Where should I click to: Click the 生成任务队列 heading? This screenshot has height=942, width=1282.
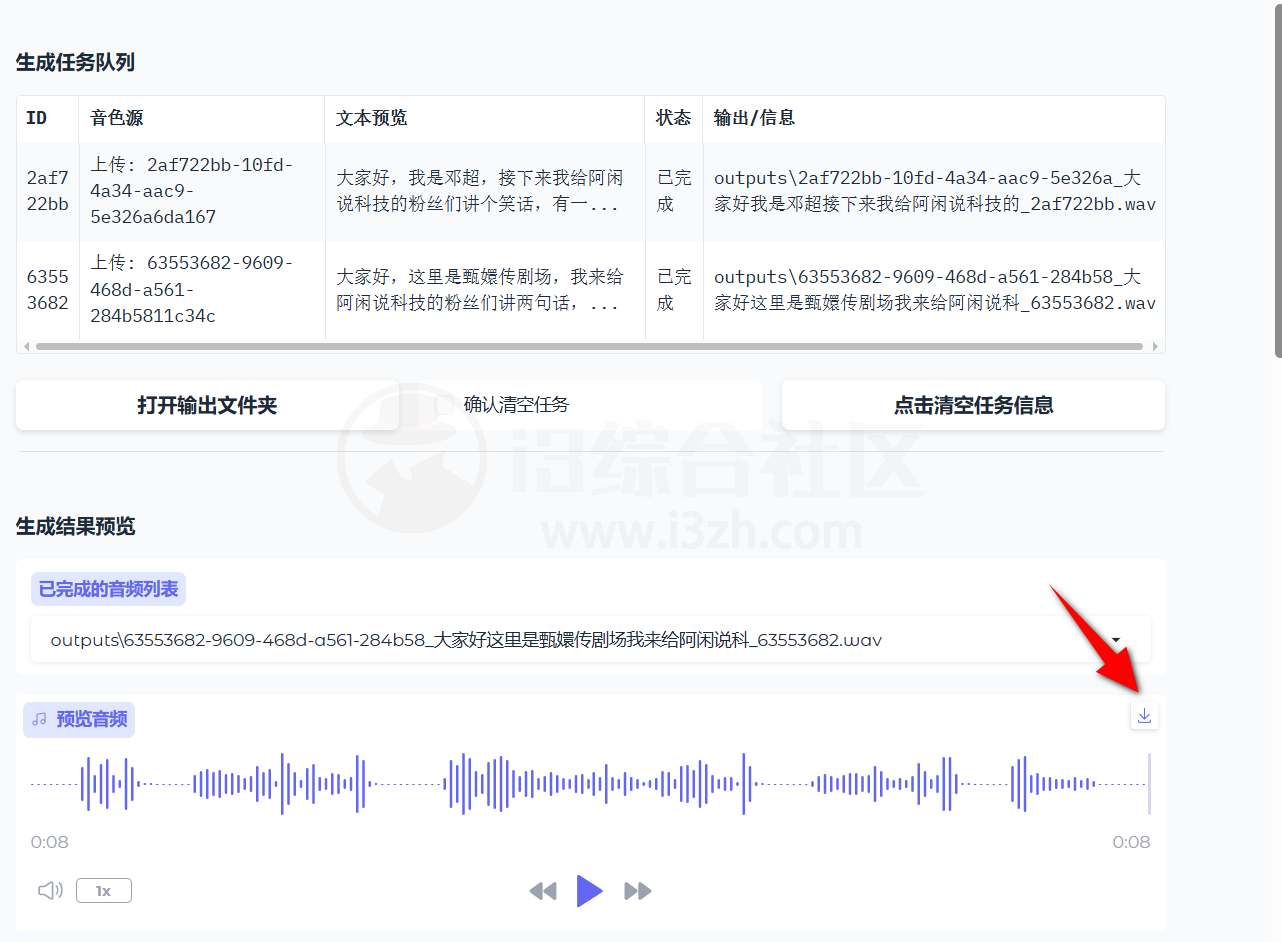pyautogui.click(x=75, y=62)
